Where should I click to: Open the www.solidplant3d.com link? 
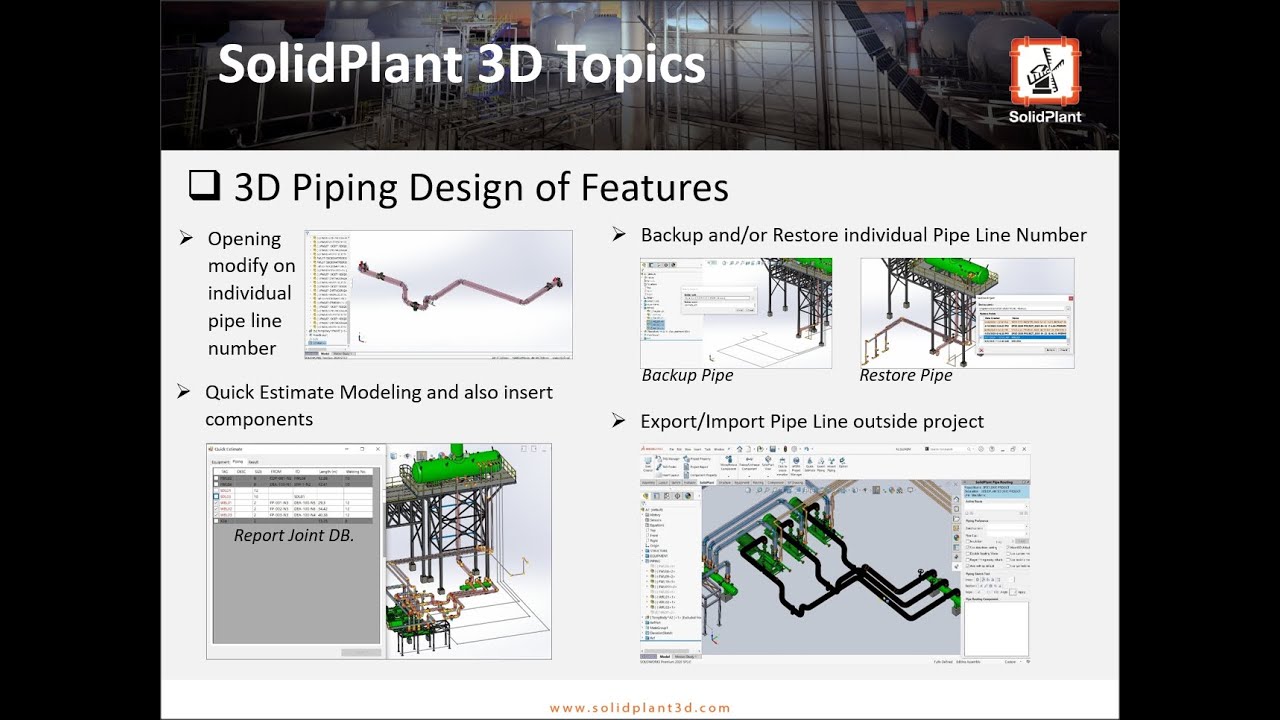coord(640,708)
